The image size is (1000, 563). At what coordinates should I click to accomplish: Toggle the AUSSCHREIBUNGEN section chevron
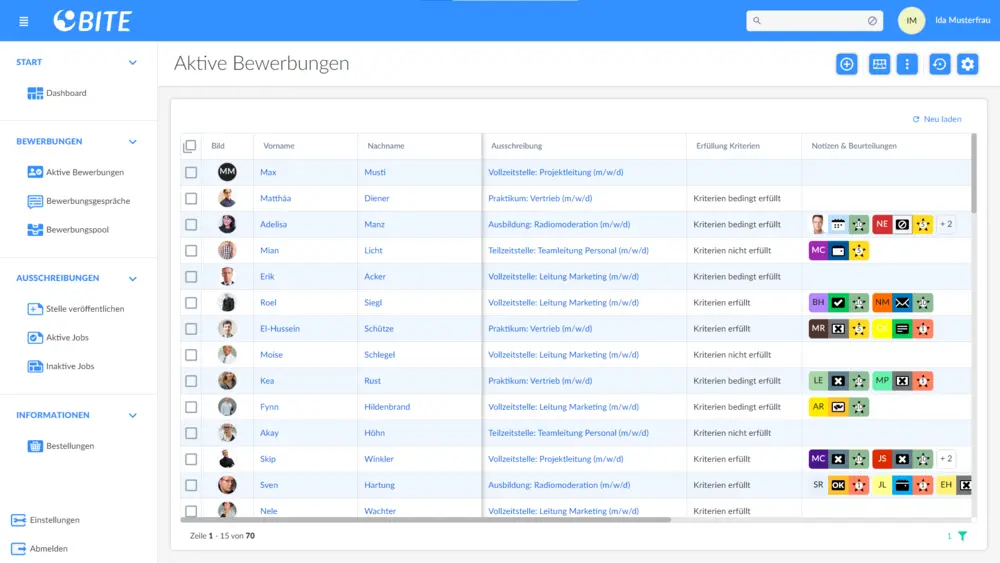tap(133, 279)
